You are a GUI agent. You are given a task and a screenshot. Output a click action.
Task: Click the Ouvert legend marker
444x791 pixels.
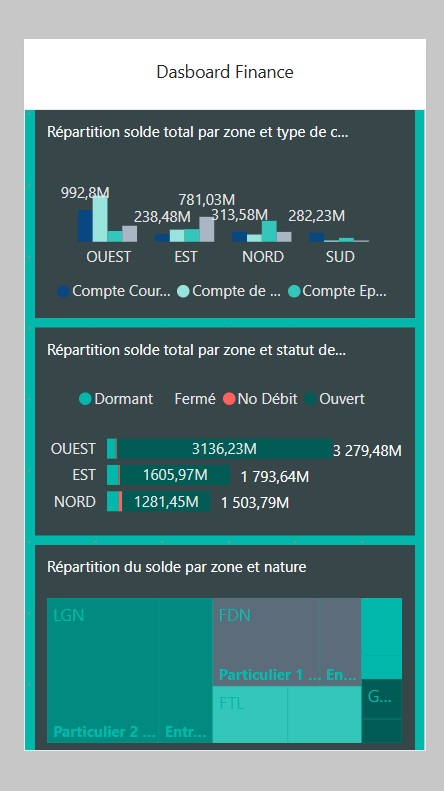(x=310, y=399)
